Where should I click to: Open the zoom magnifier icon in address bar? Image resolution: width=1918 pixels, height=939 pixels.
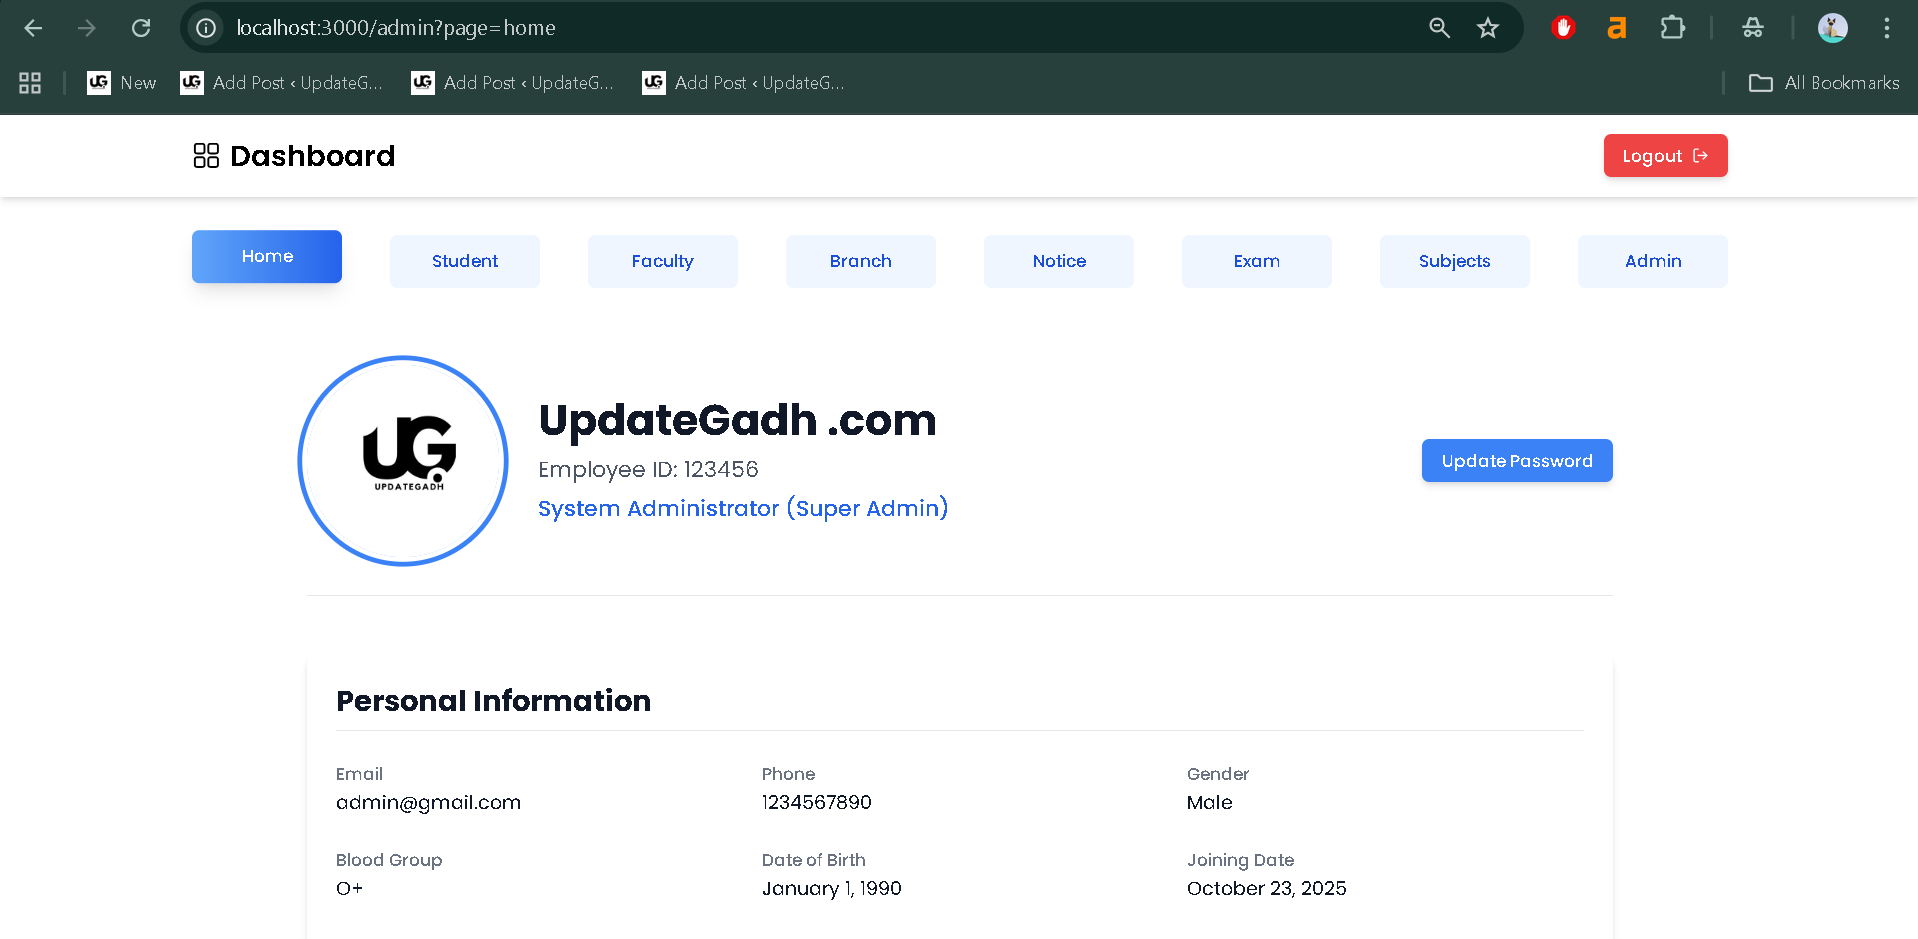pyautogui.click(x=1439, y=28)
